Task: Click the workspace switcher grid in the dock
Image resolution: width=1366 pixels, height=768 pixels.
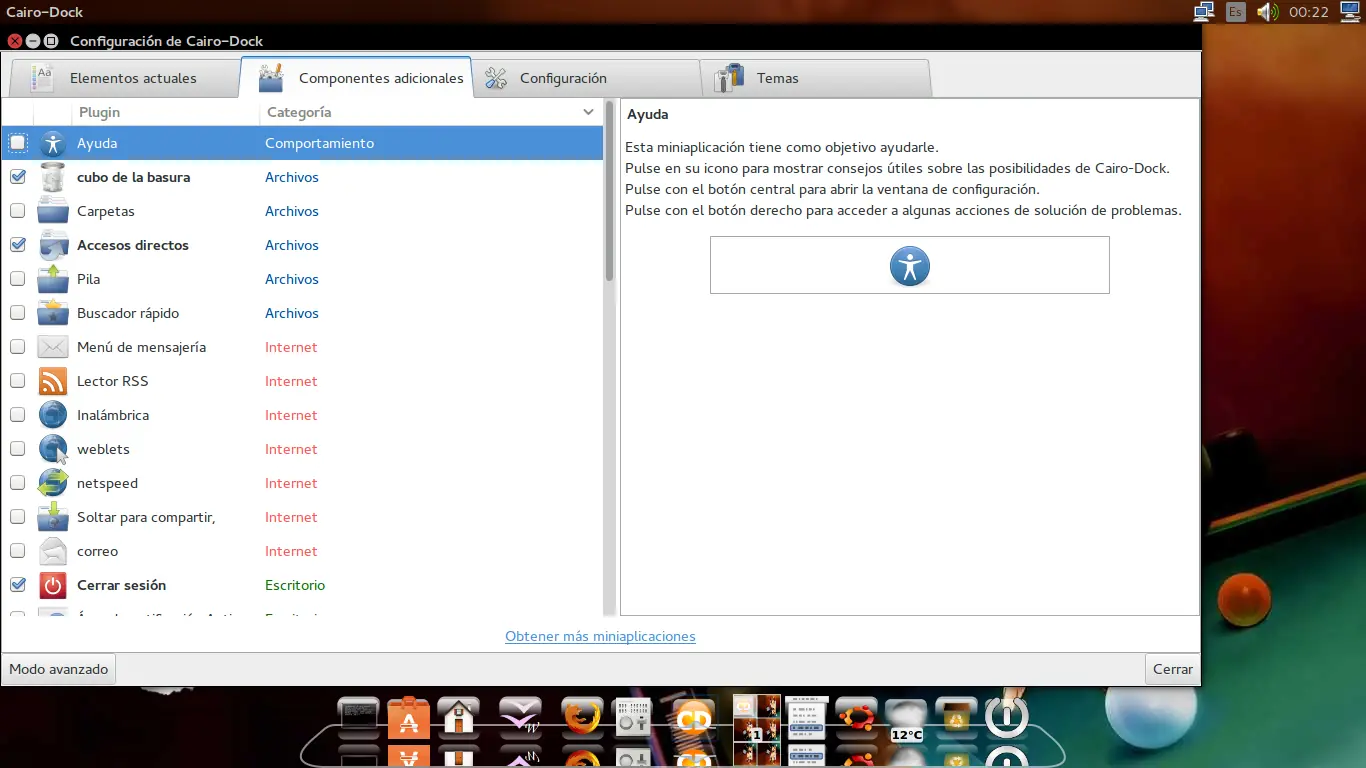Action: (x=757, y=718)
